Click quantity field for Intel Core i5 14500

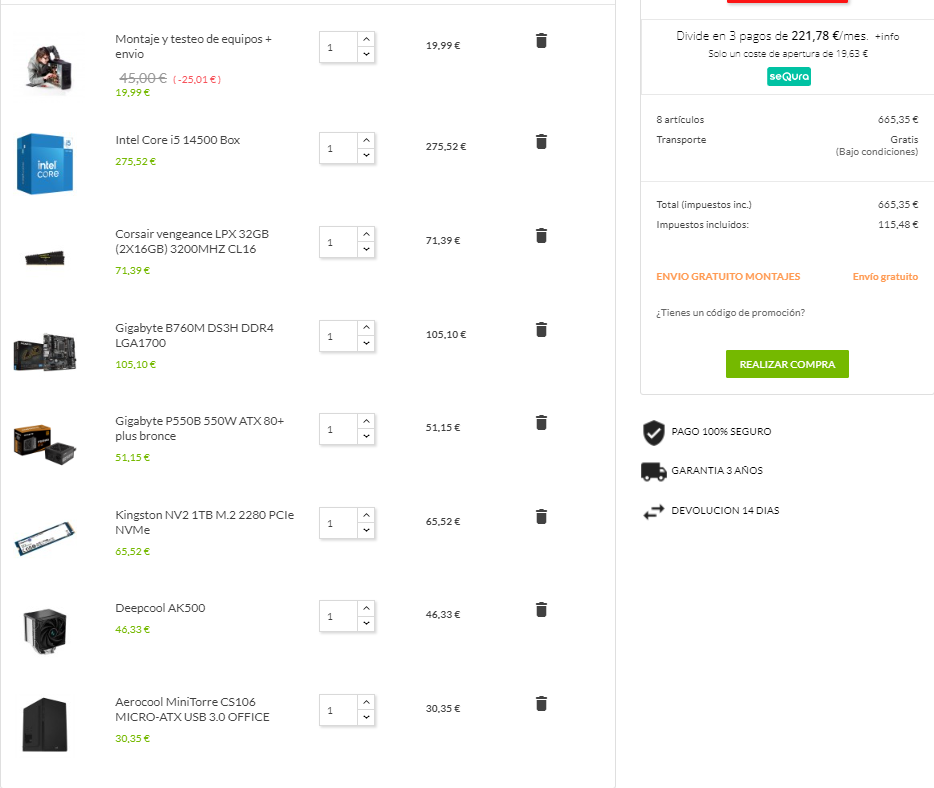click(338, 148)
